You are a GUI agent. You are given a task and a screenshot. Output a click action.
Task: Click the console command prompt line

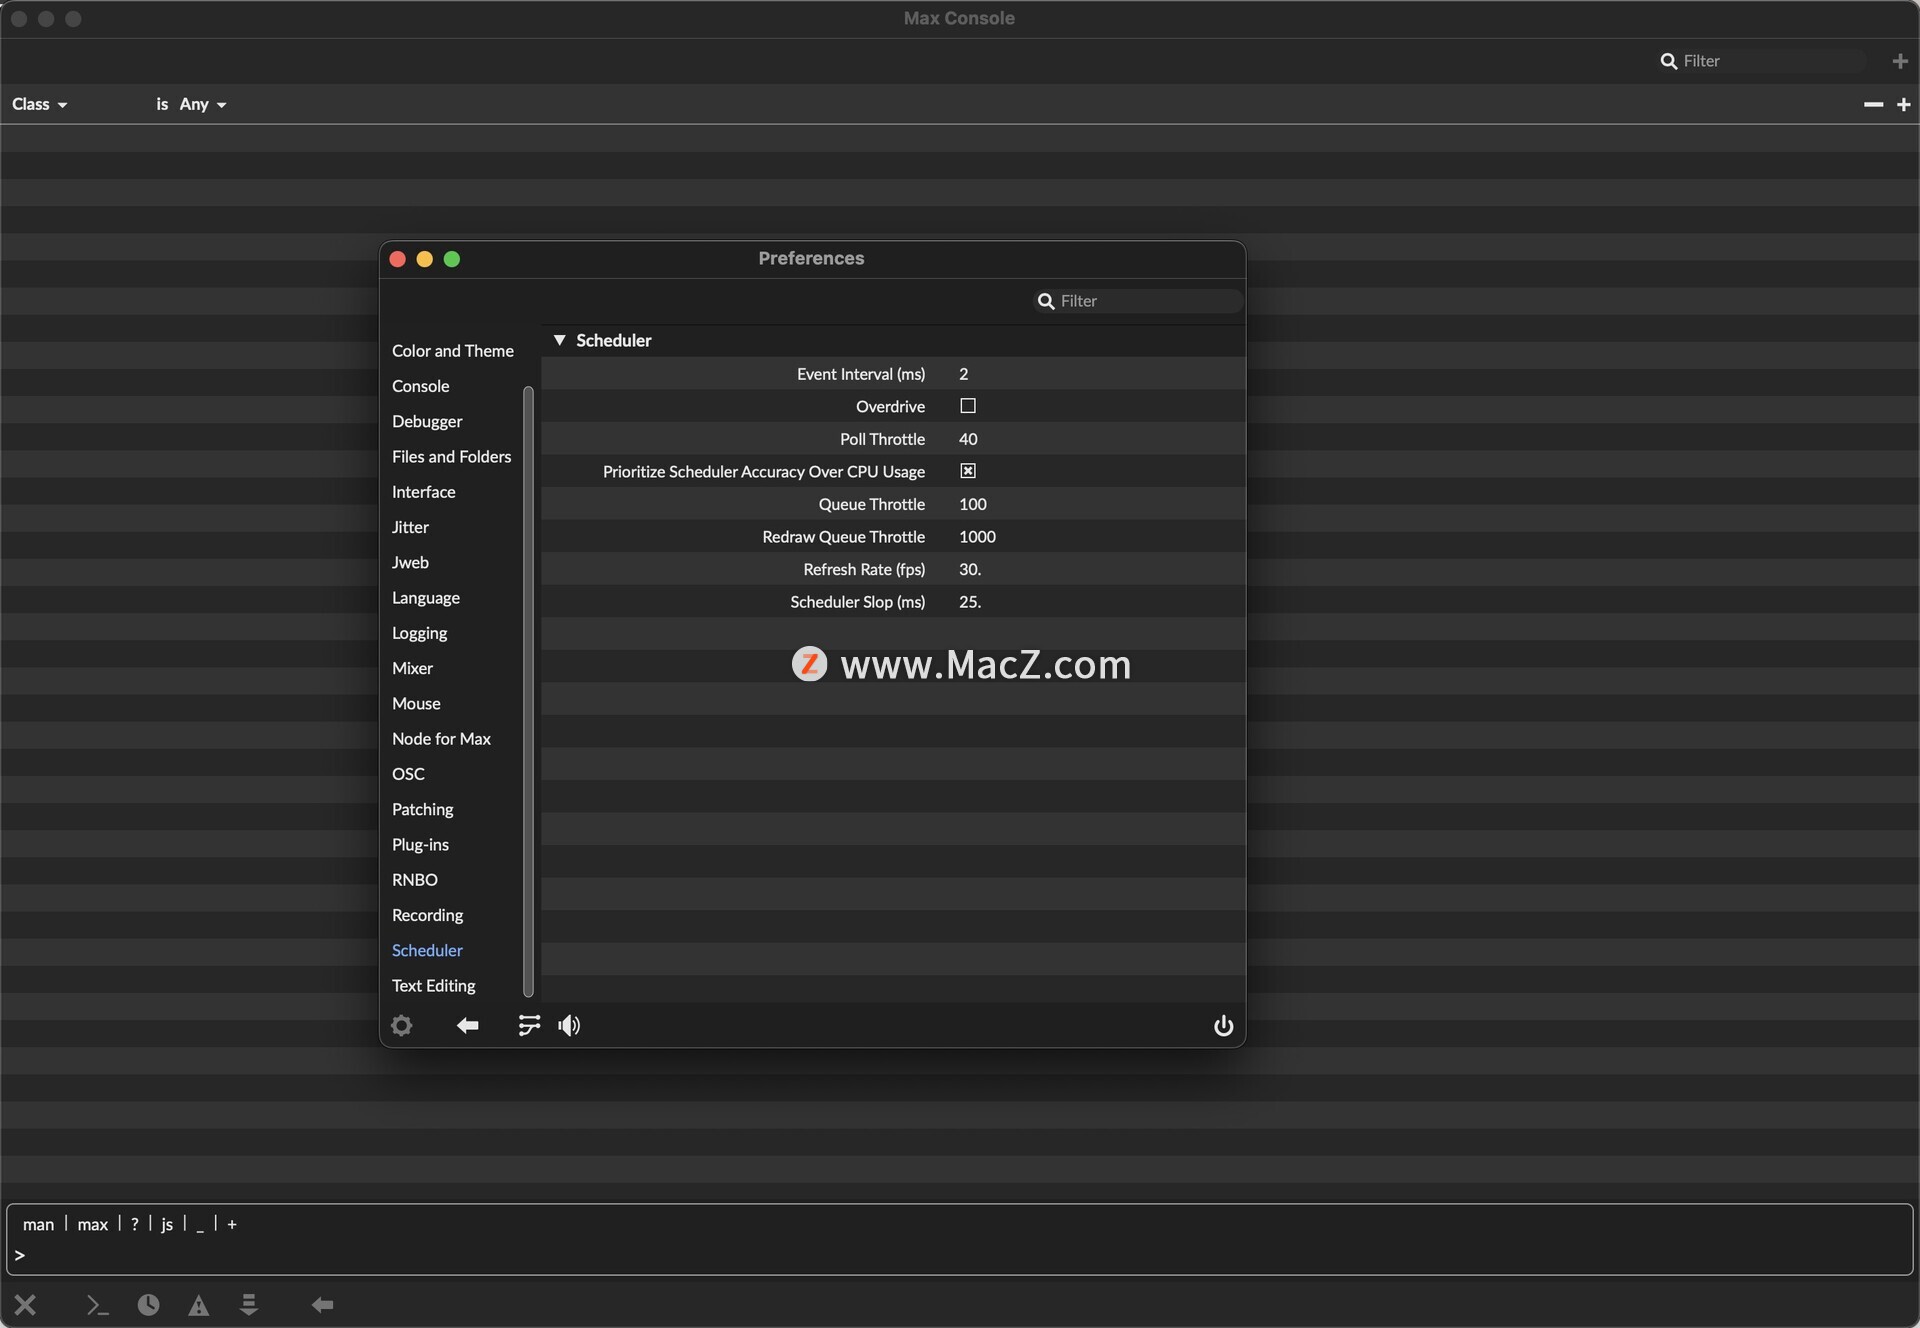click(x=960, y=1255)
